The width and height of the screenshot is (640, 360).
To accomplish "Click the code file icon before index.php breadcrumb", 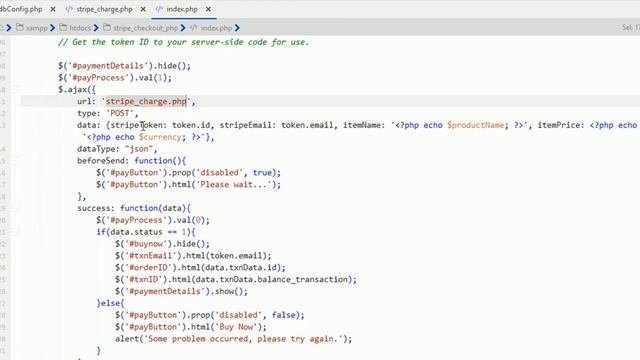I will tap(194, 27).
